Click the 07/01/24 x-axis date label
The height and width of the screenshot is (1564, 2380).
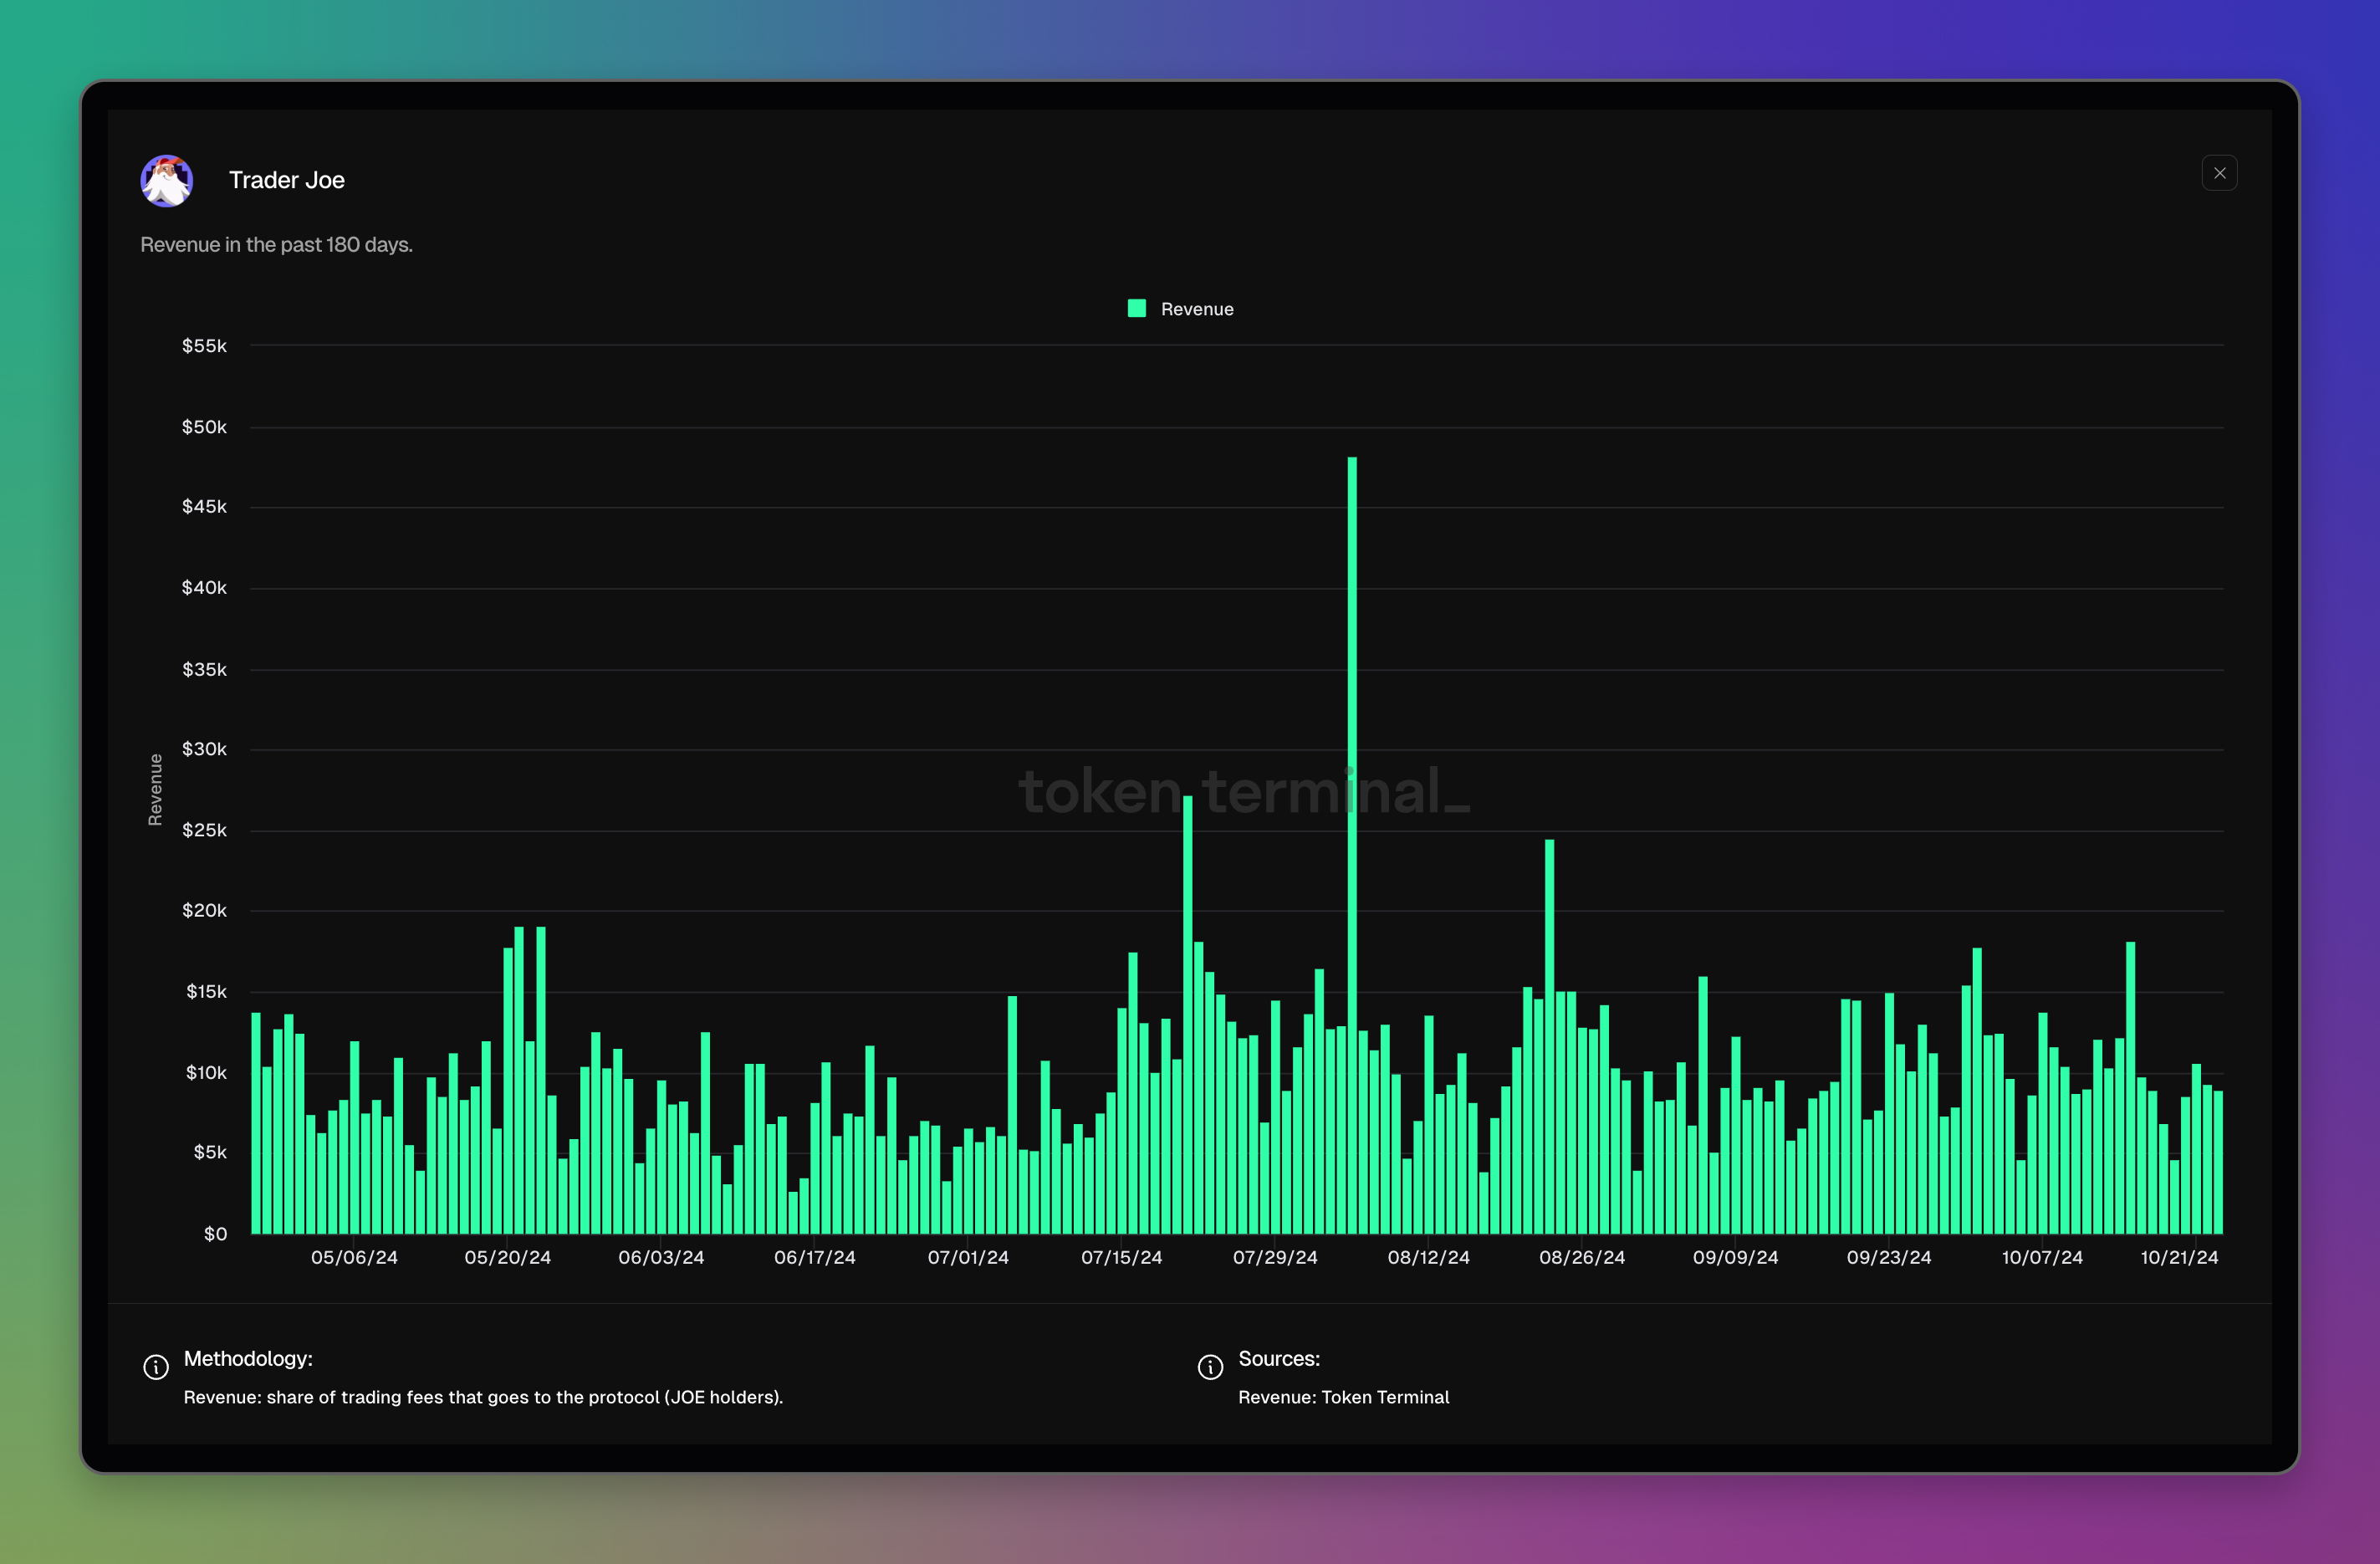pos(968,1257)
